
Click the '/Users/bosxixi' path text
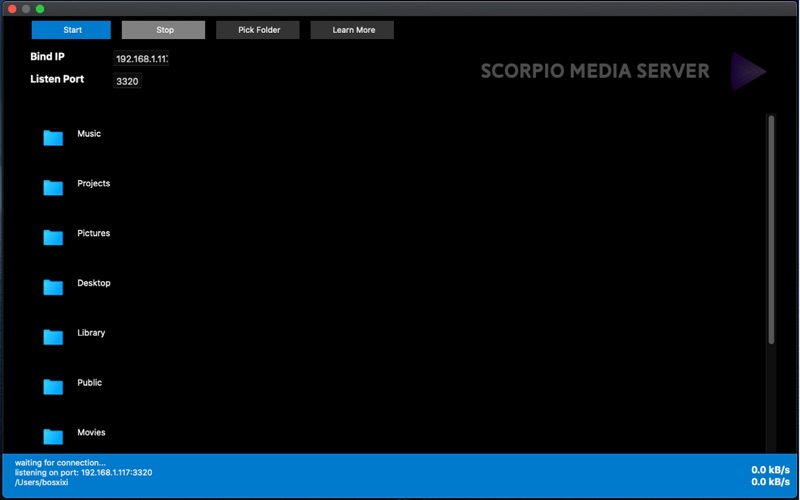[41, 482]
